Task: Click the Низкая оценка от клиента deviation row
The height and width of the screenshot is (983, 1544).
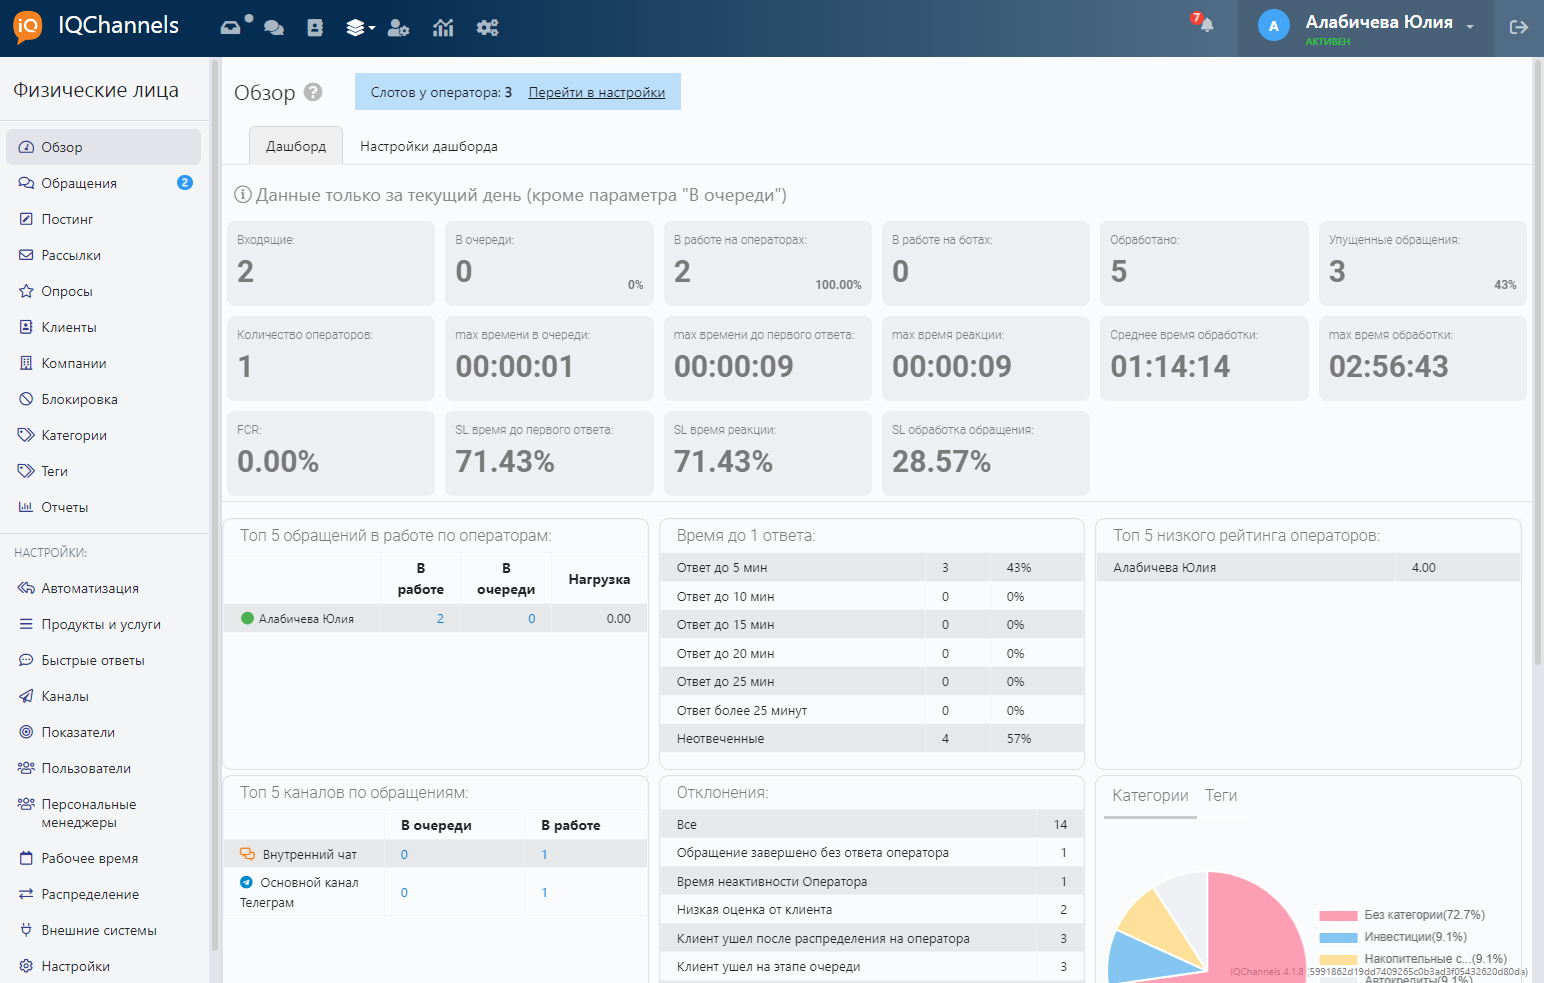Action: (872, 910)
